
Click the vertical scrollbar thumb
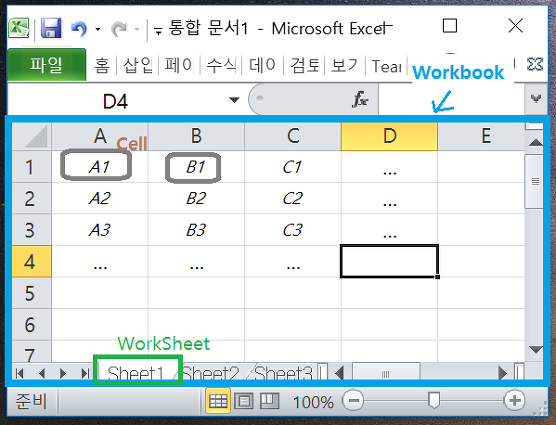point(535,181)
